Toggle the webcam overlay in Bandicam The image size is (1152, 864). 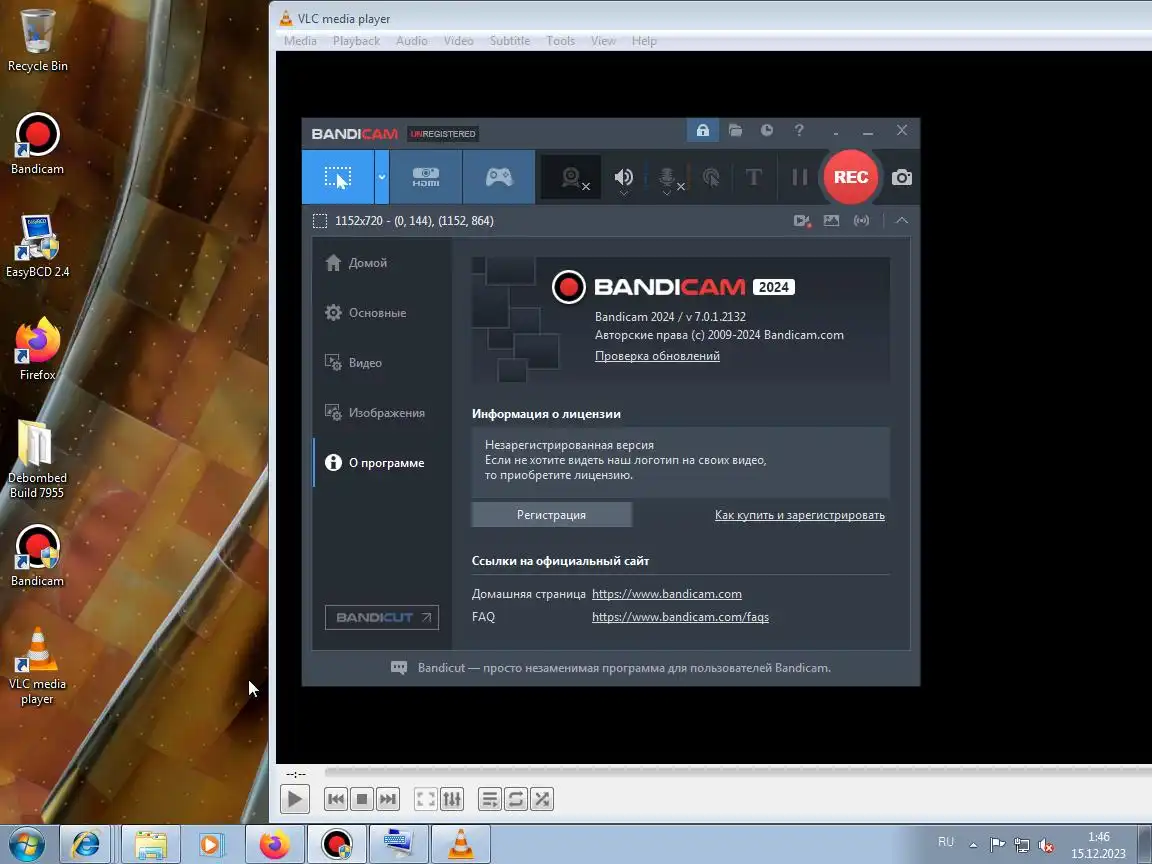pyautogui.click(x=572, y=177)
